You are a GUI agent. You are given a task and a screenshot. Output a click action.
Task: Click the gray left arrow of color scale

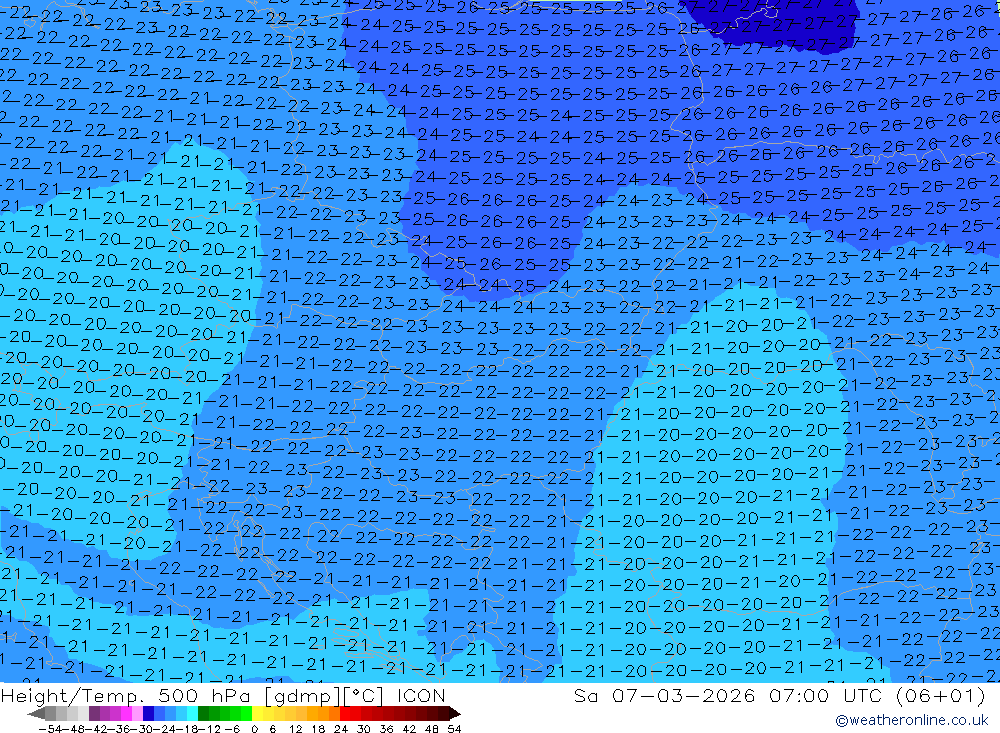tap(36, 714)
